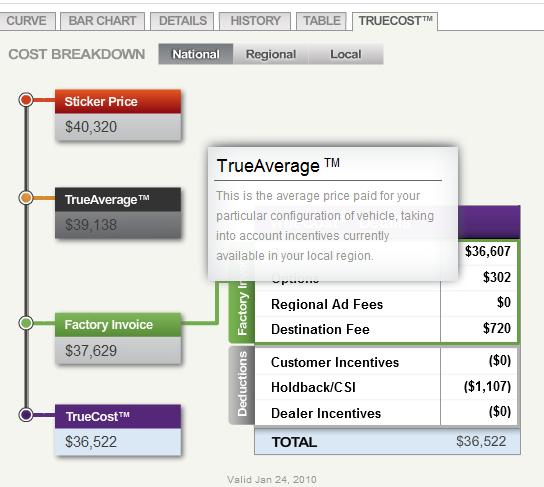The width and height of the screenshot is (544, 487).
Task: Click the purple TrueCost node circle
Action: (26, 415)
